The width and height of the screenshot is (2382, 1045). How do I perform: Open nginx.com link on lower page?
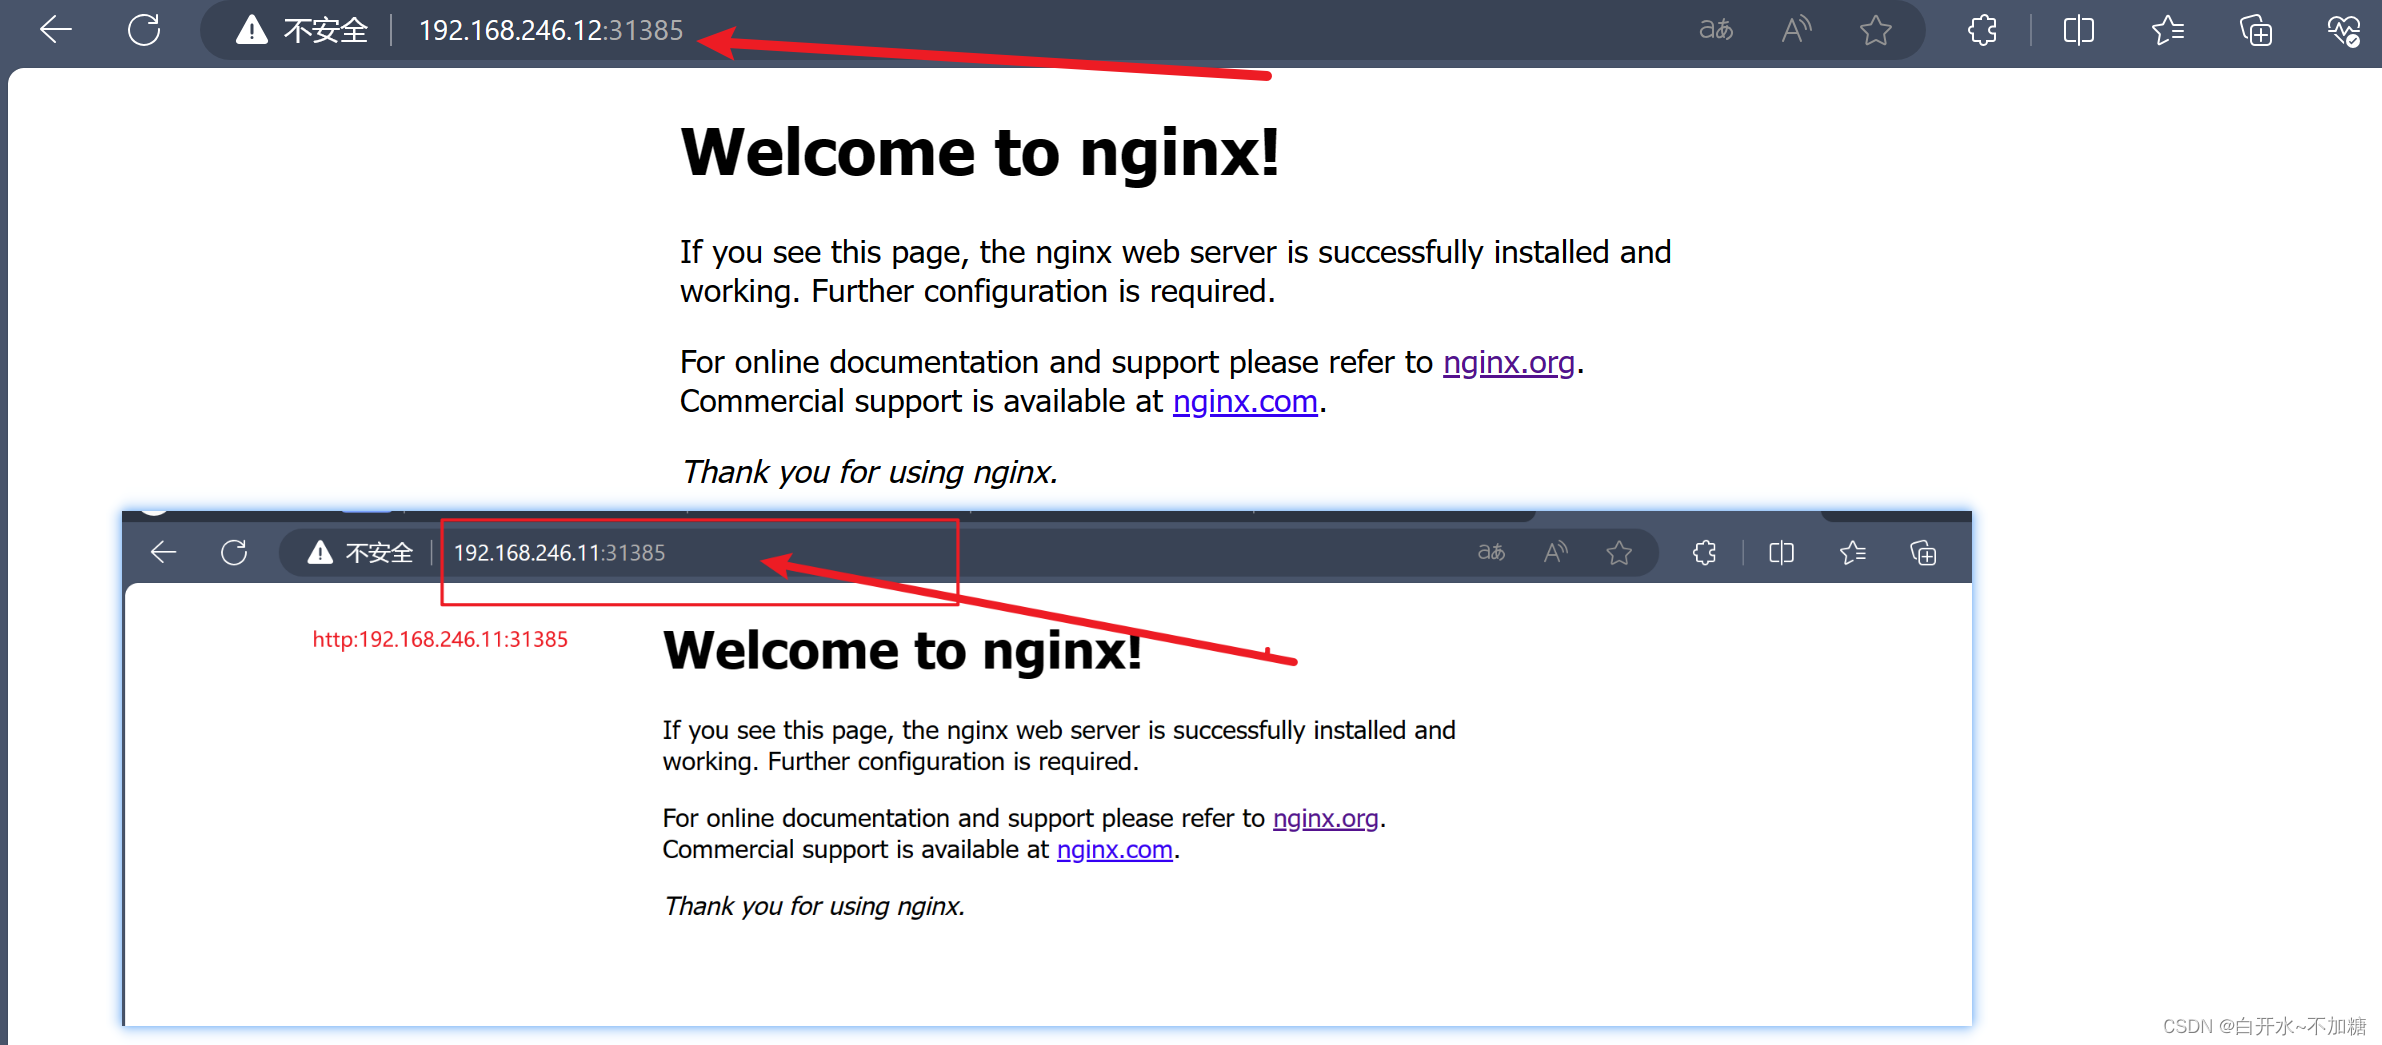pos(1114,849)
